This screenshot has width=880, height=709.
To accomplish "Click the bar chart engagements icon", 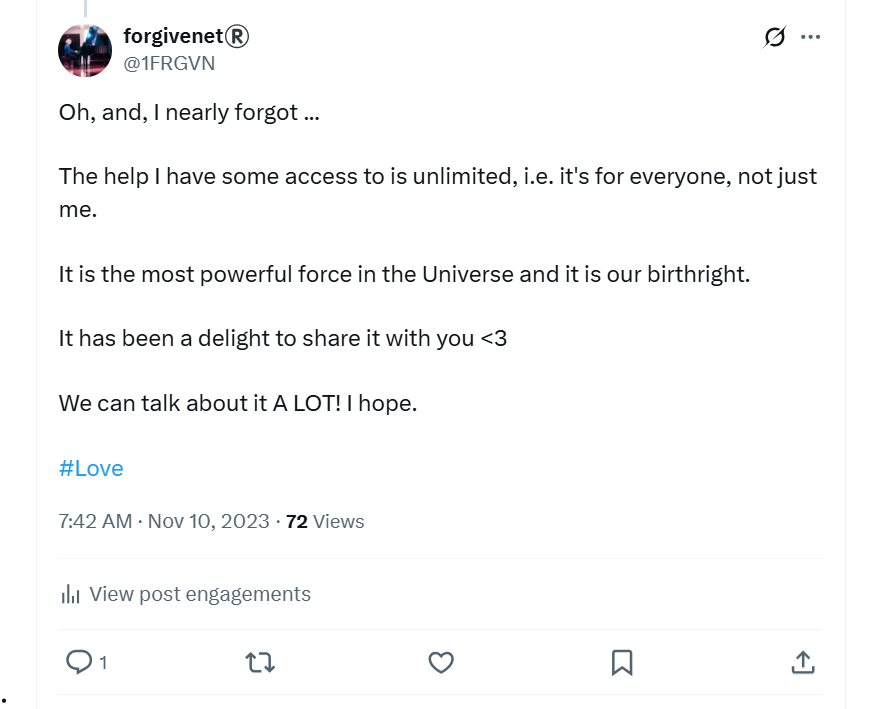I will pyautogui.click(x=70, y=594).
